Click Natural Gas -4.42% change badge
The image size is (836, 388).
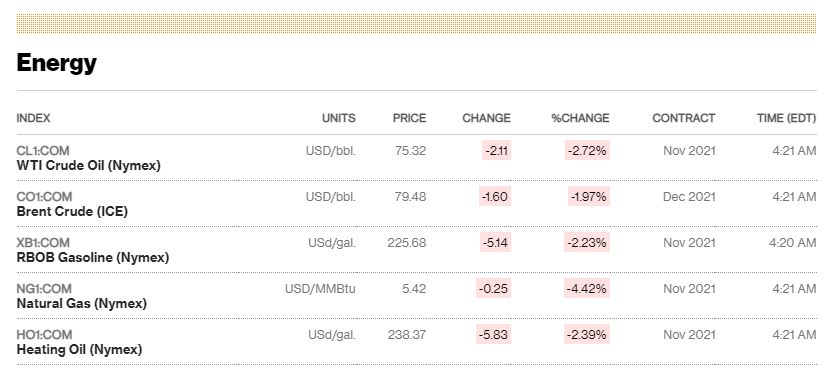587,289
